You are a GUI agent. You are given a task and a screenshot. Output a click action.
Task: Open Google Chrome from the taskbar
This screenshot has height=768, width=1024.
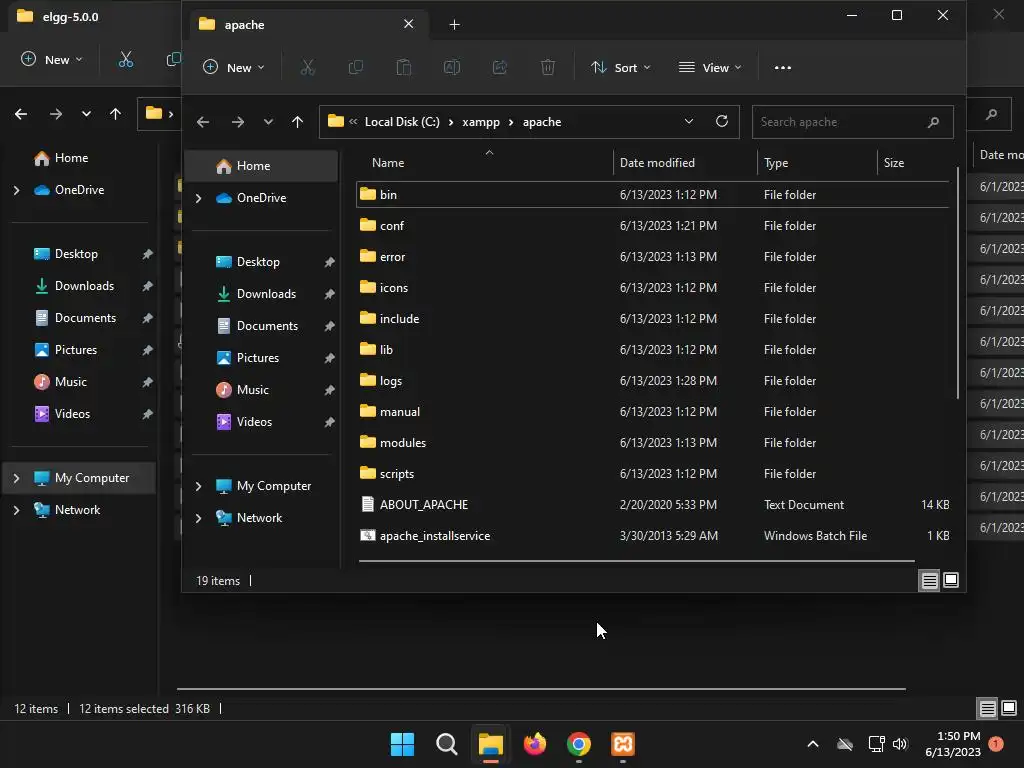tap(579, 744)
